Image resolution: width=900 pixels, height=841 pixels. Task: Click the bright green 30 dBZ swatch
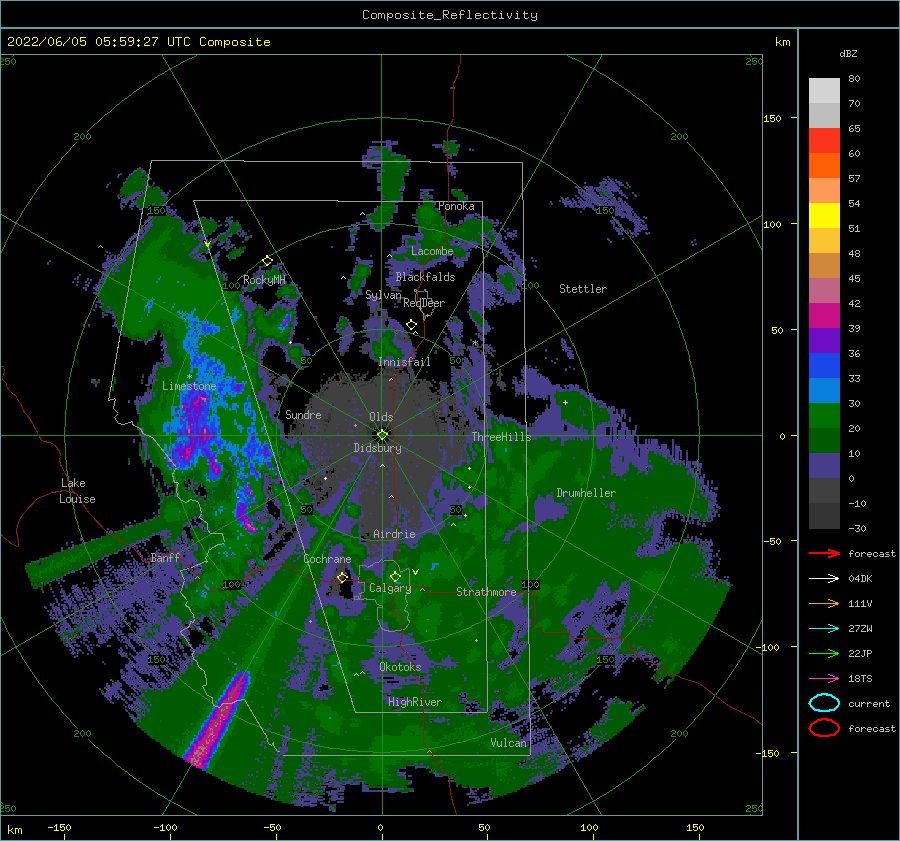point(824,416)
